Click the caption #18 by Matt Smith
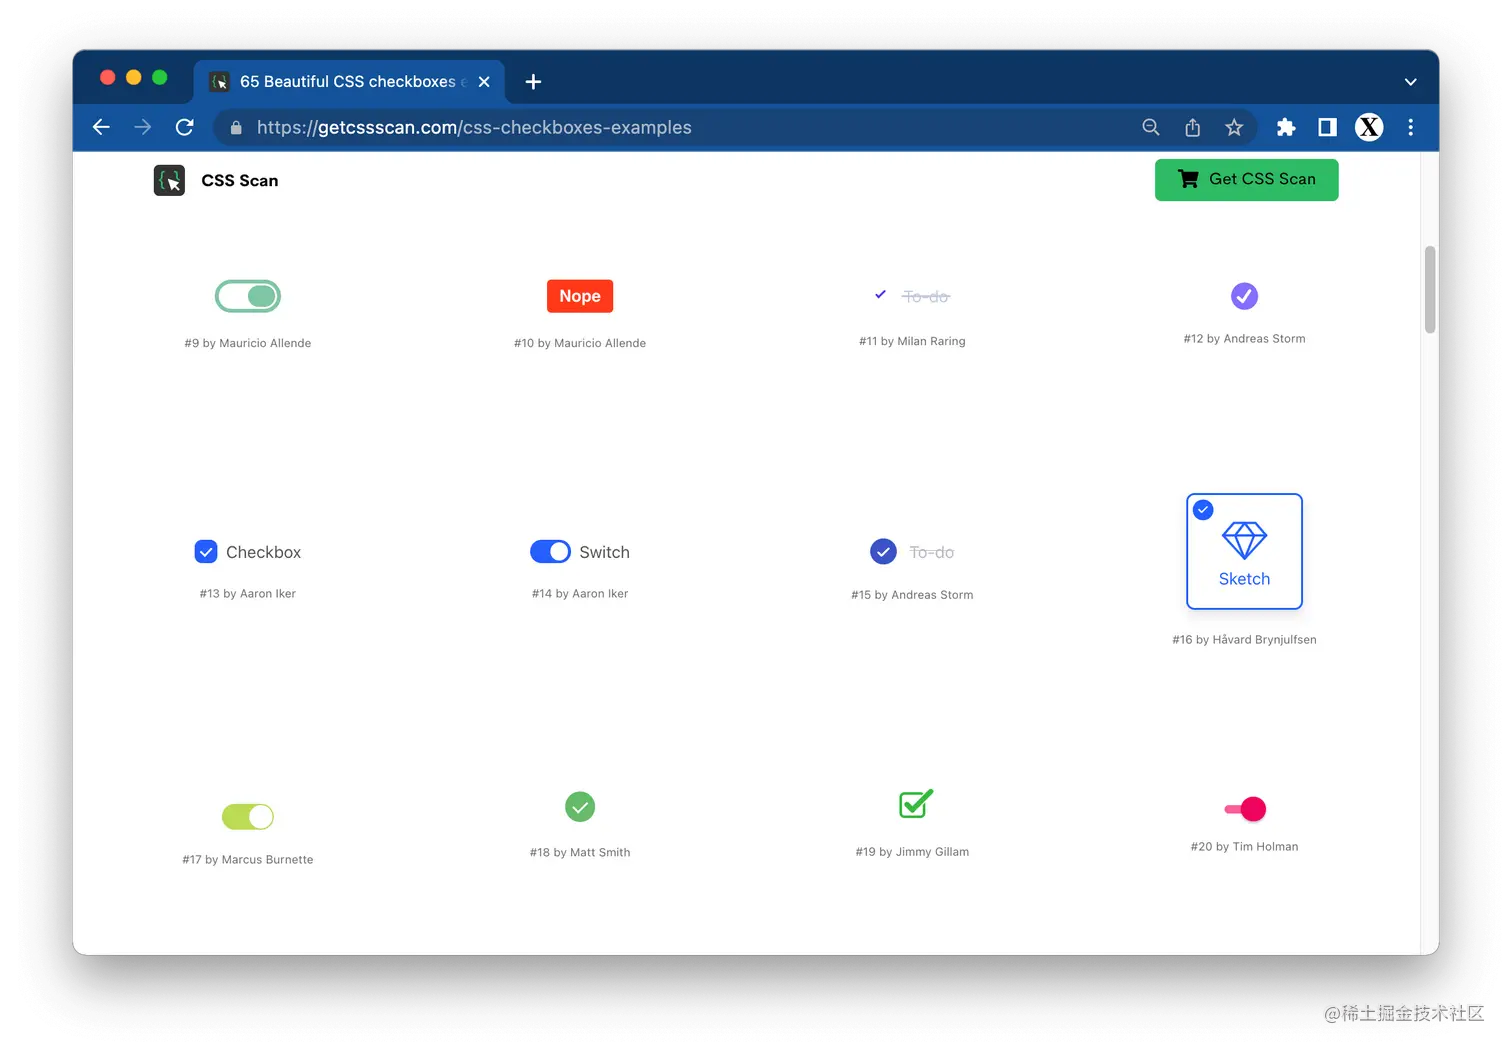 pos(580,853)
